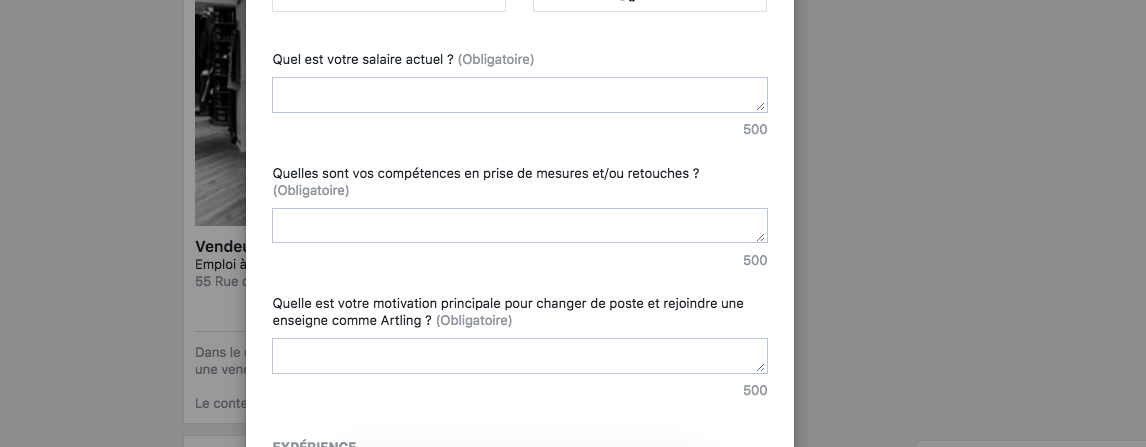Open the shop photo behind the dialog
The height and width of the screenshot is (447, 1146).
coord(220,112)
